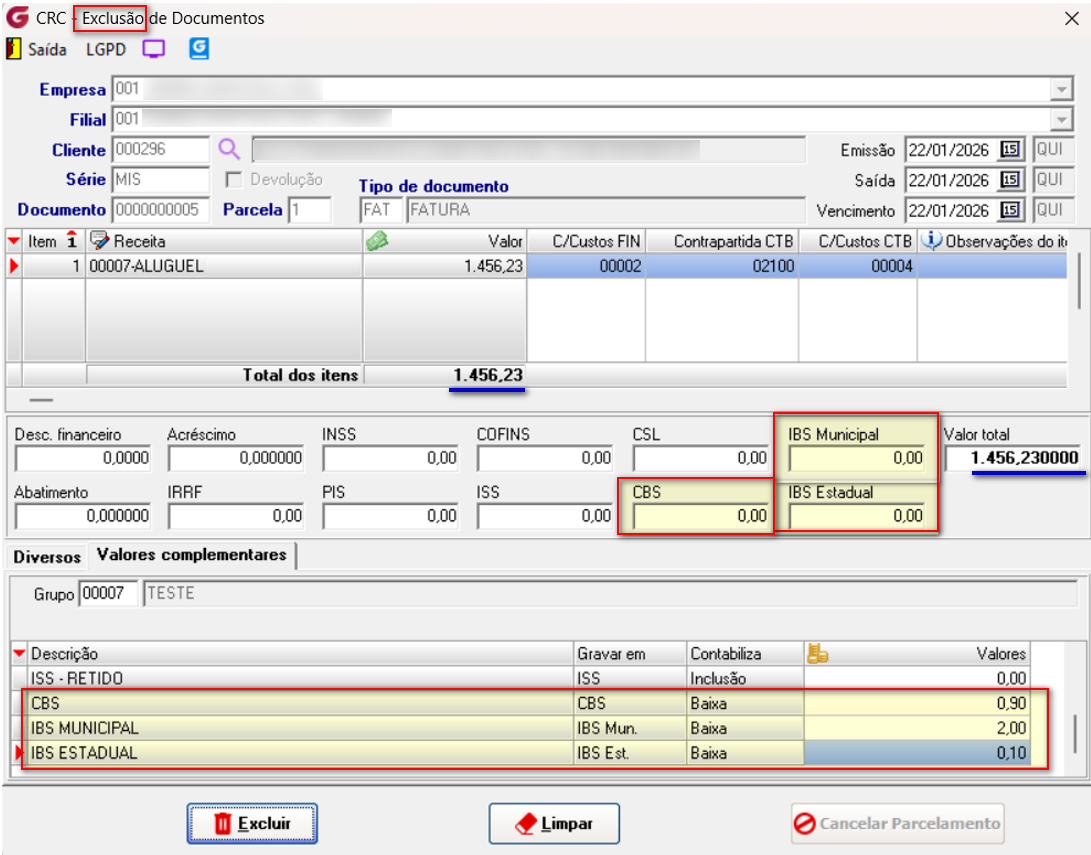Click the IRRF value field
Screen dimensions: 1091x855
pyautogui.click(x=237, y=516)
